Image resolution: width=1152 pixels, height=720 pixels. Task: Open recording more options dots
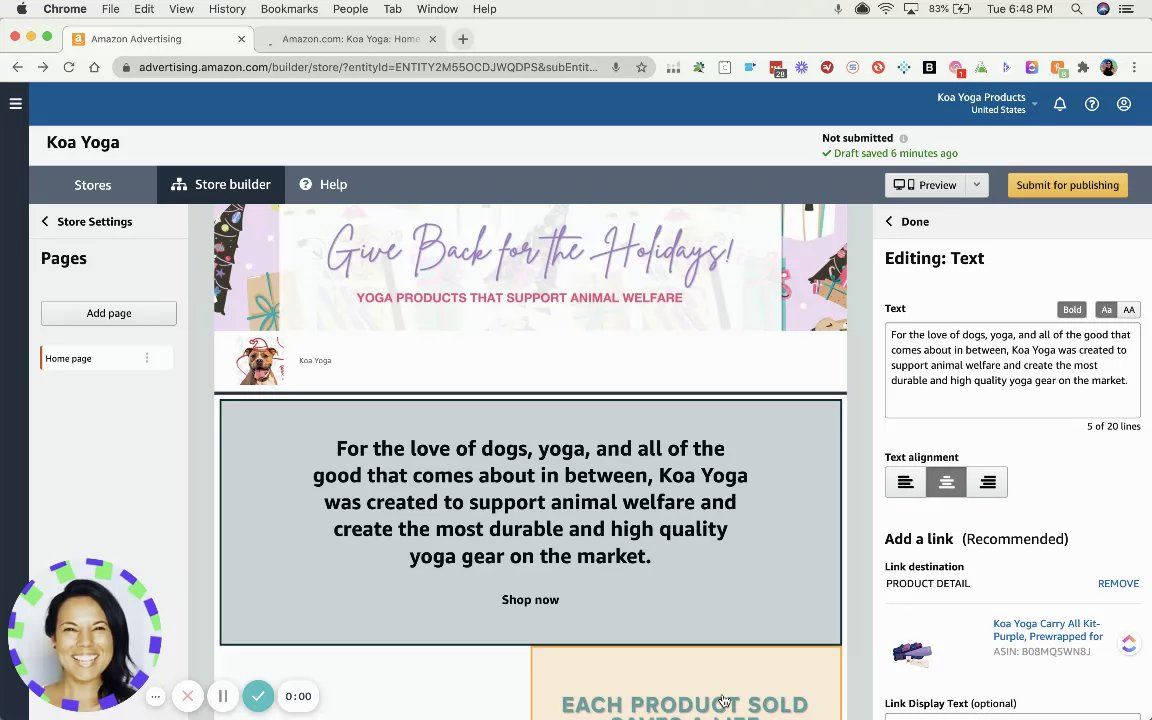(x=155, y=696)
